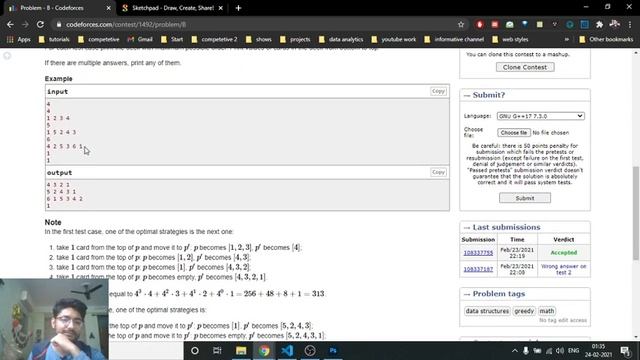Click the greedy problem tag
640x360 pixels.
coord(524,311)
